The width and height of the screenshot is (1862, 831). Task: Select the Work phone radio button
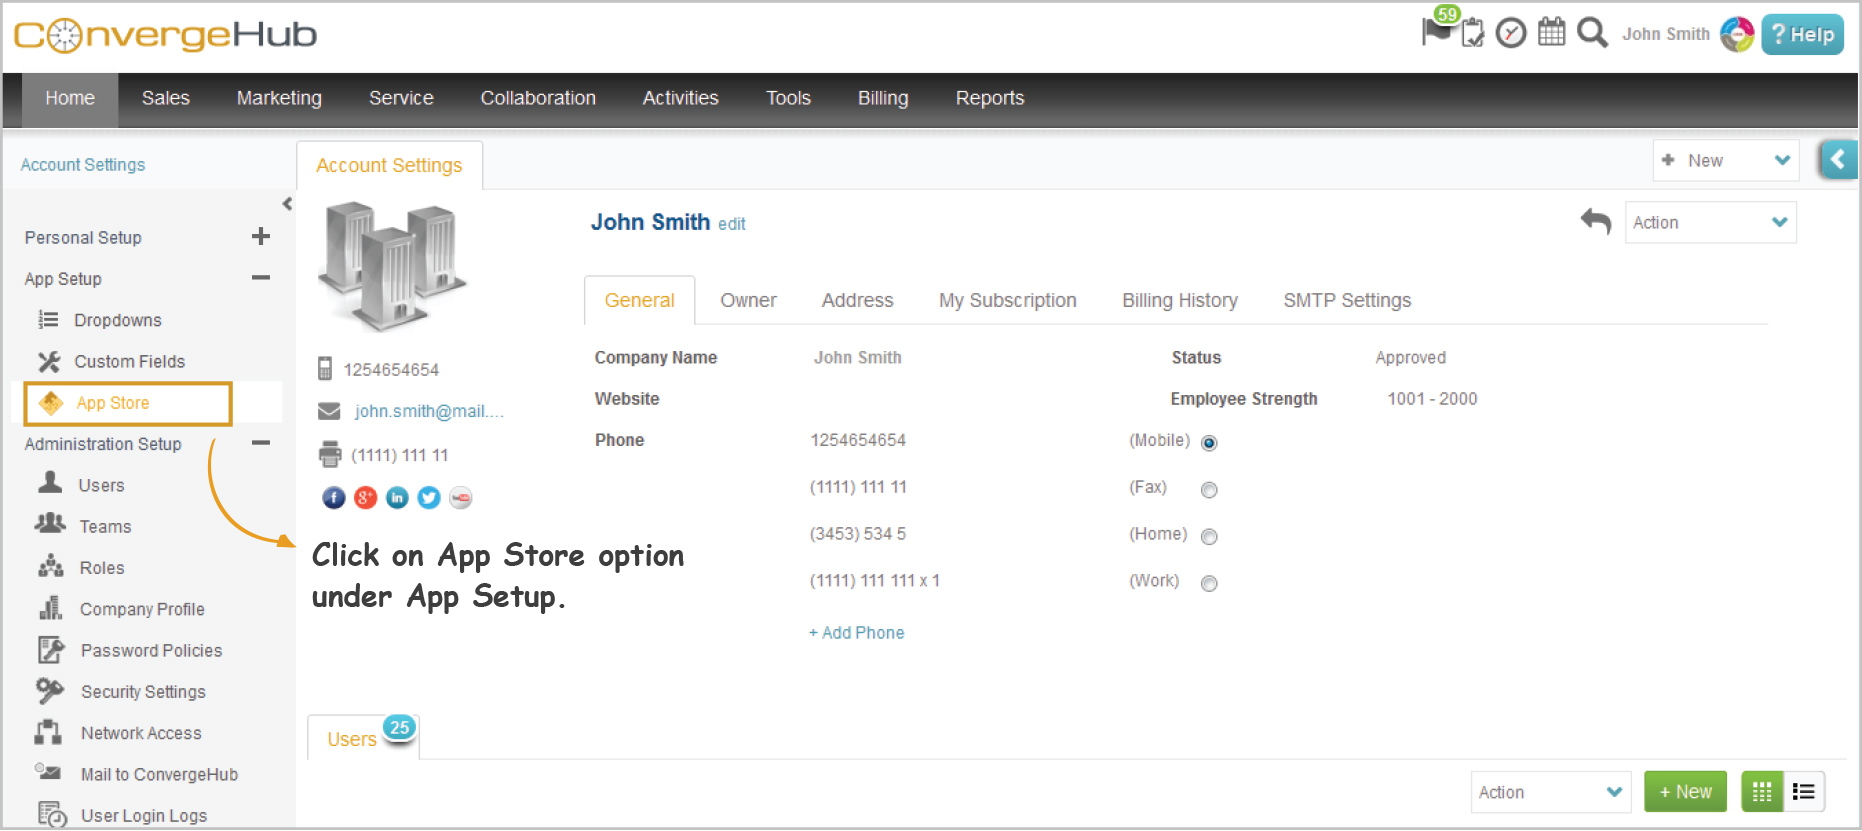click(1209, 584)
